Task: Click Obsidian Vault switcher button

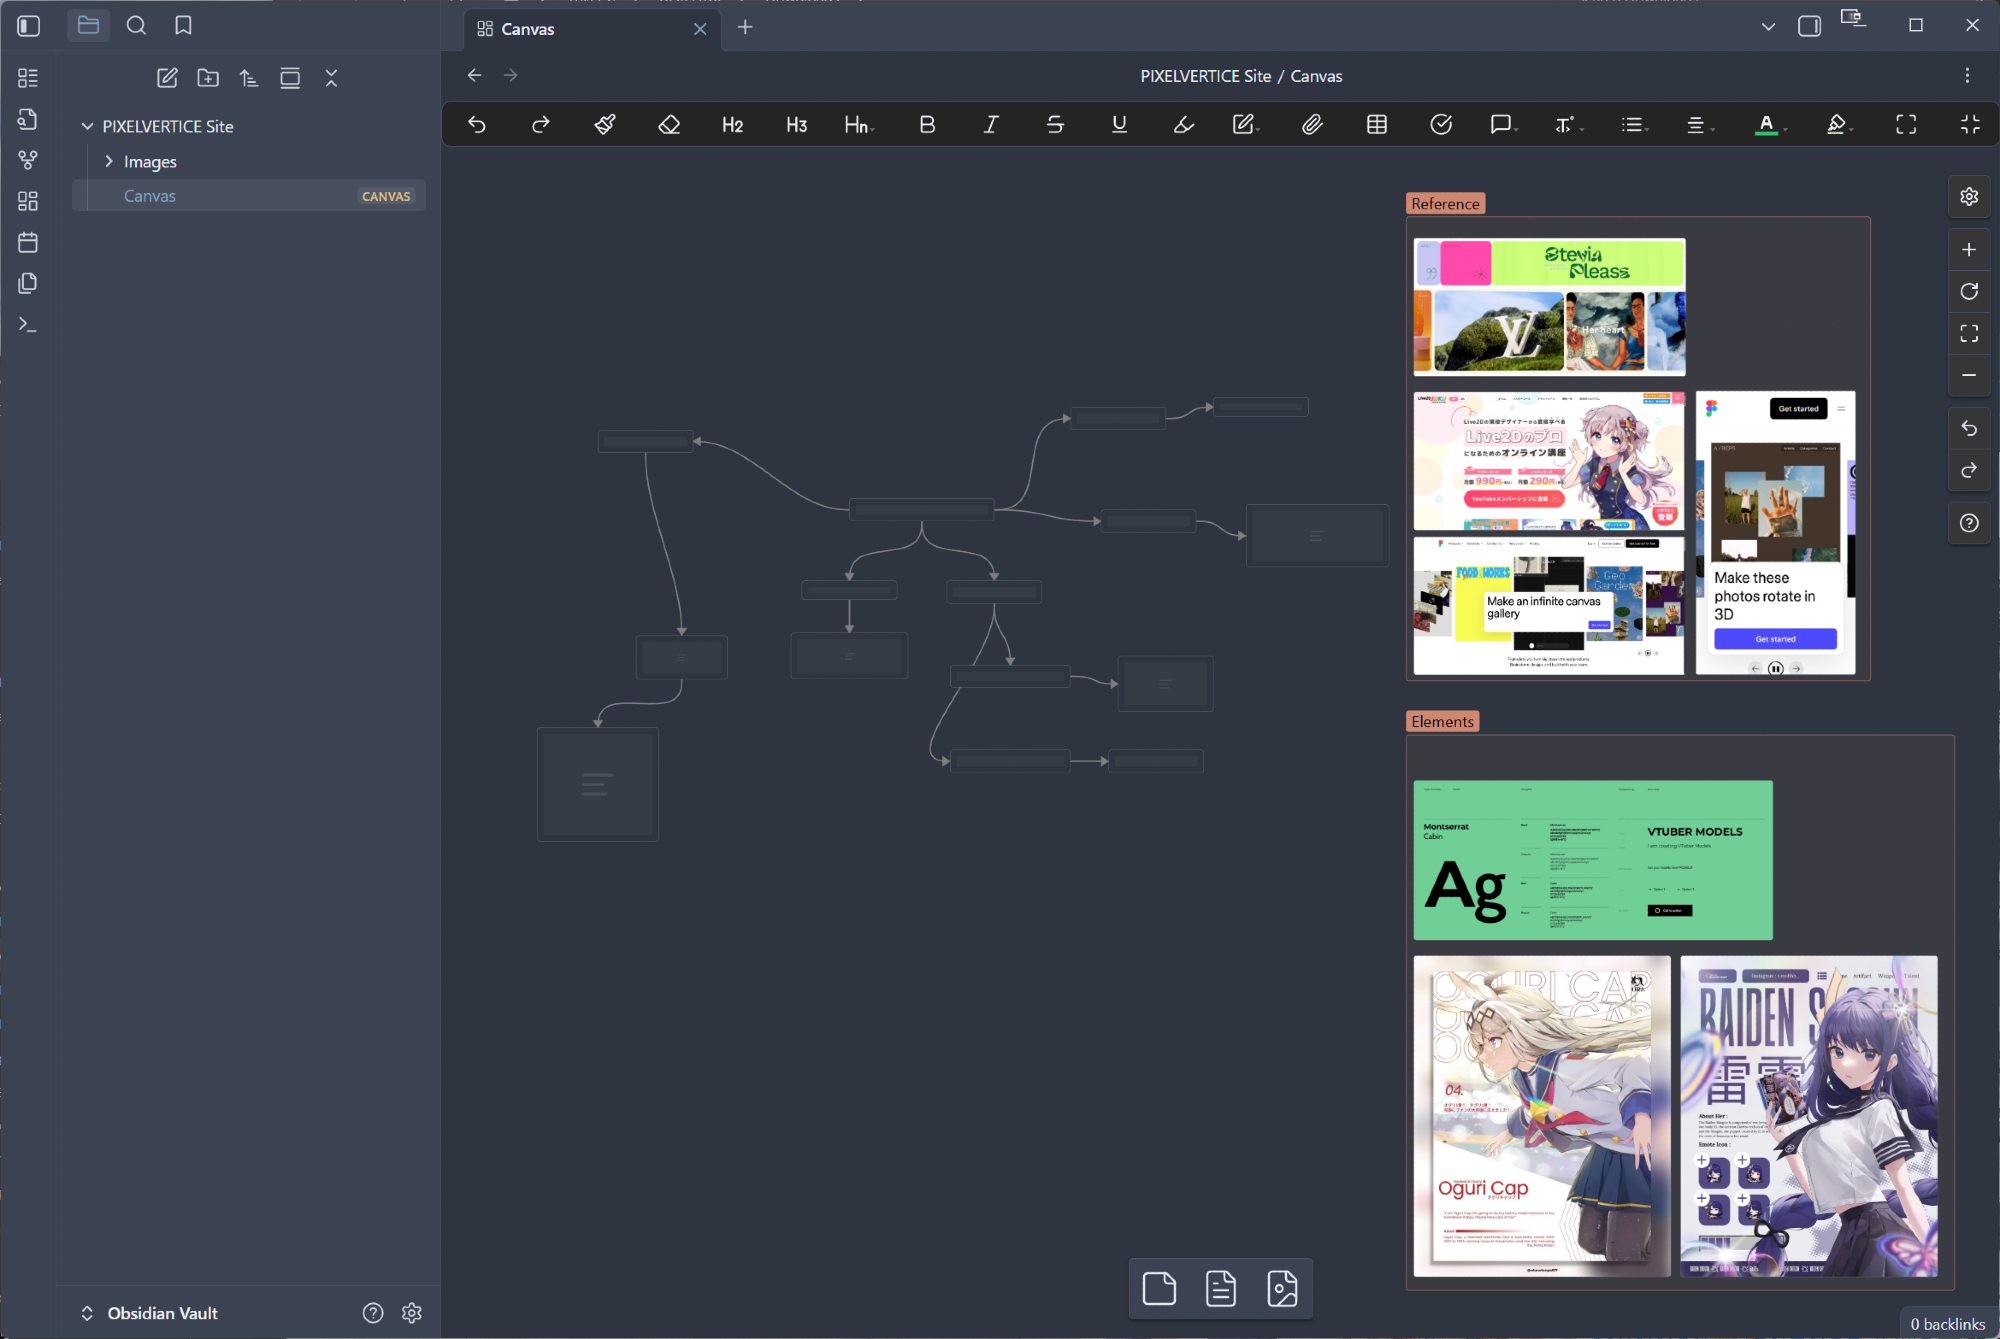Action: tap(150, 1313)
